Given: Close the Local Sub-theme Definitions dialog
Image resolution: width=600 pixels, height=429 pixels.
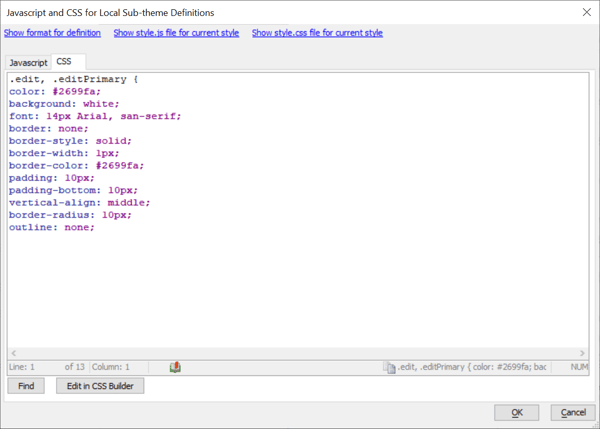Looking at the screenshot, I should [584, 12].
